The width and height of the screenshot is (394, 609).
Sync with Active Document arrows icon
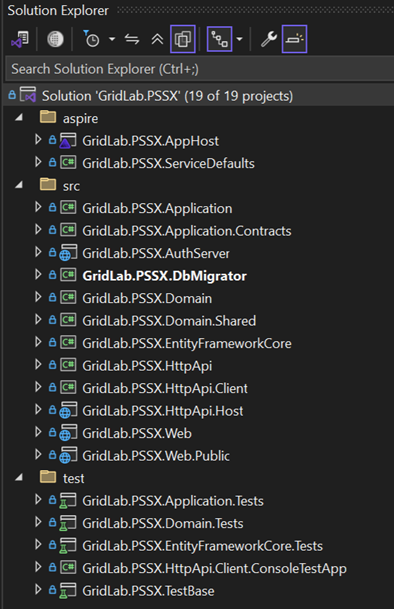click(x=132, y=39)
